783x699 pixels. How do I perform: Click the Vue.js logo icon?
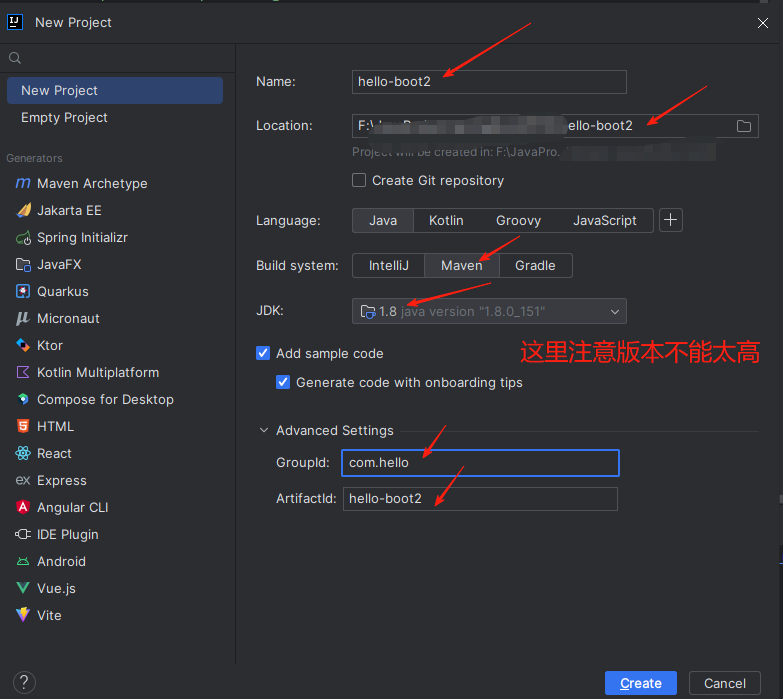click(x=23, y=588)
